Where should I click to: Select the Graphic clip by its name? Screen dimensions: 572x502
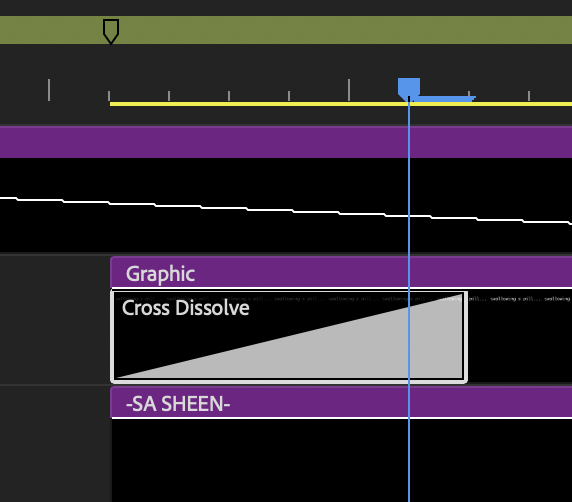click(160, 274)
